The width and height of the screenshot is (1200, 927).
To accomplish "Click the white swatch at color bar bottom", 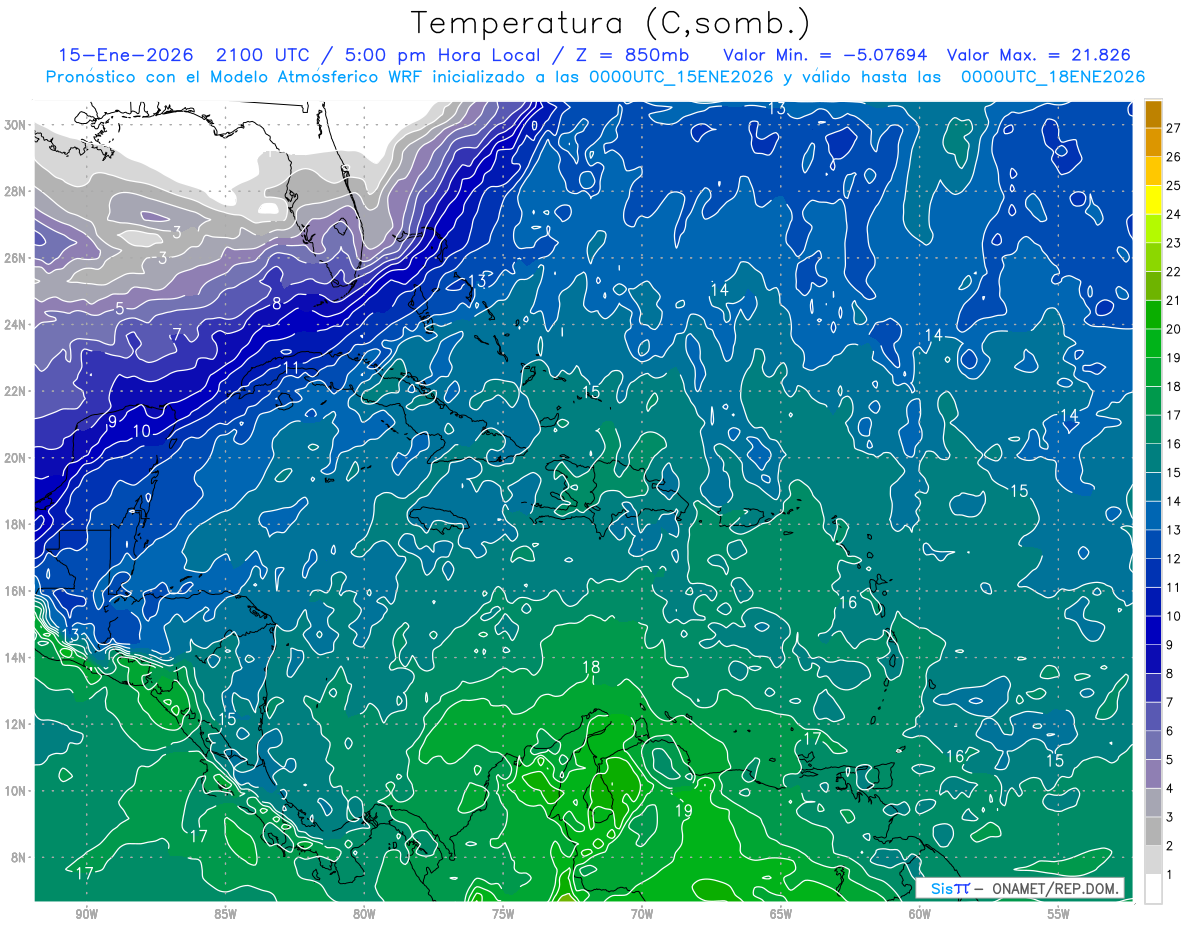I will (x=1153, y=888).
